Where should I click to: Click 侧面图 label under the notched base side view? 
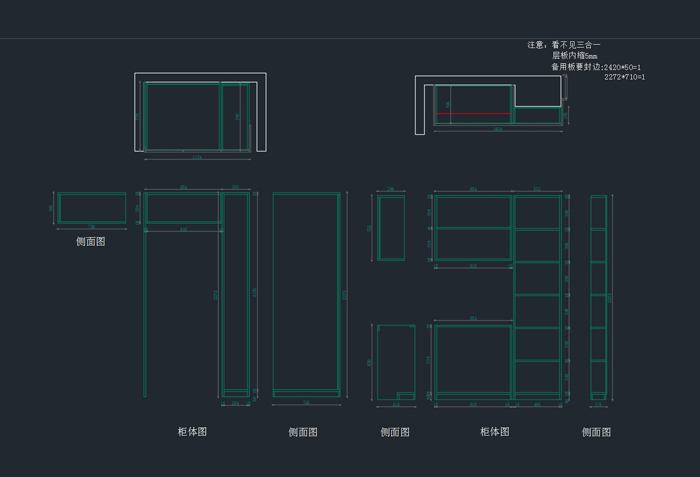click(x=395, y=432)
